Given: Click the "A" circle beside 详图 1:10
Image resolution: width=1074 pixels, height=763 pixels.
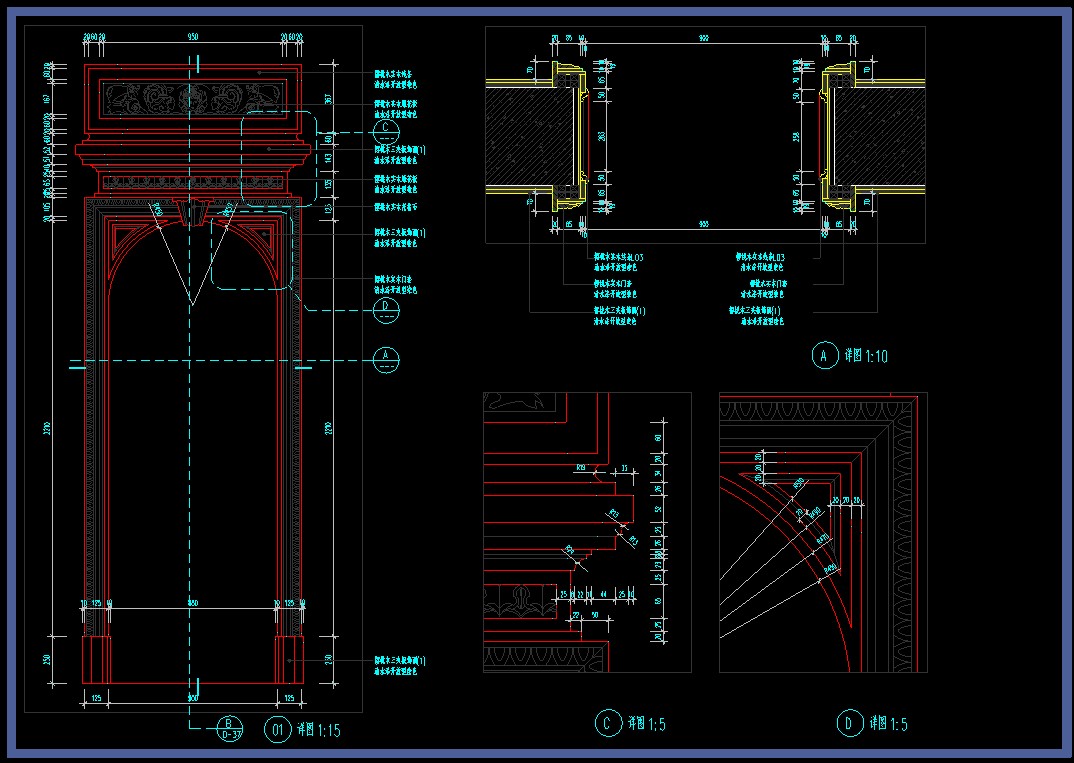Looking at the screenshot, I should pos(825,355).
